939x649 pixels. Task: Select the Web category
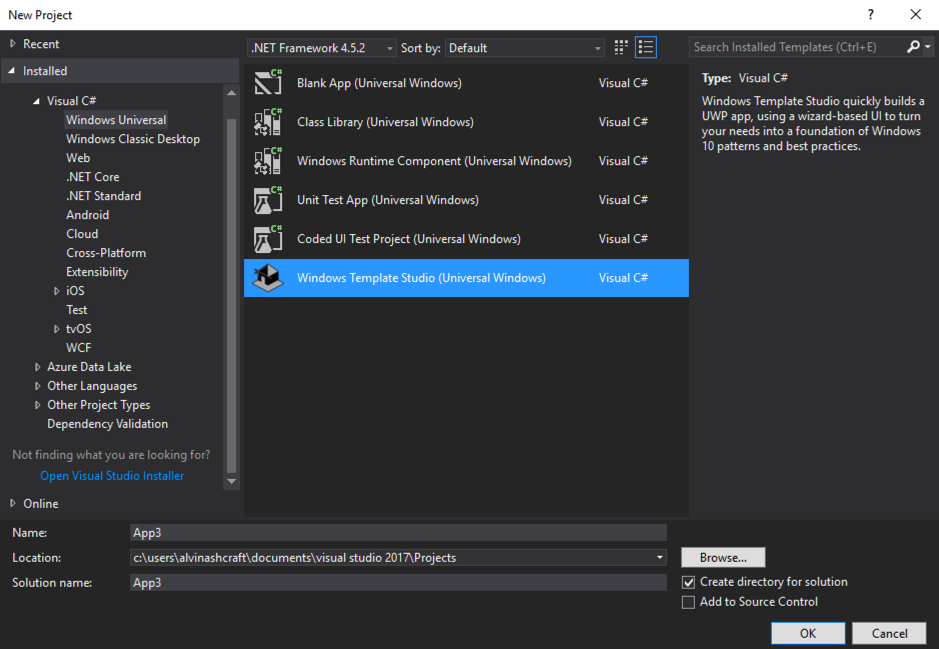[78, 158]
